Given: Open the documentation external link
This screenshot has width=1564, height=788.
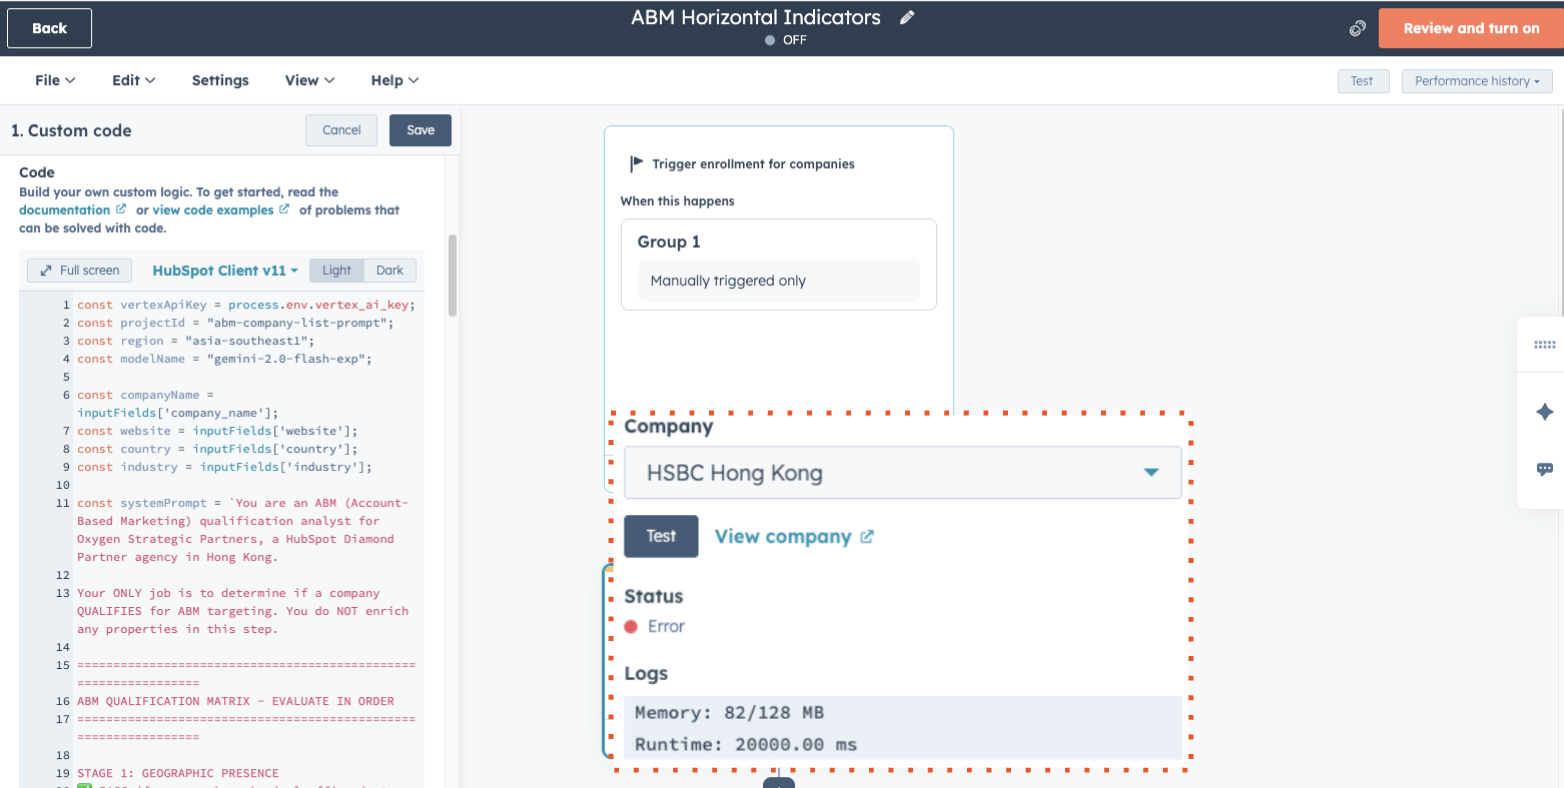Looking at the screenshot, I should (x=66, y=209).
